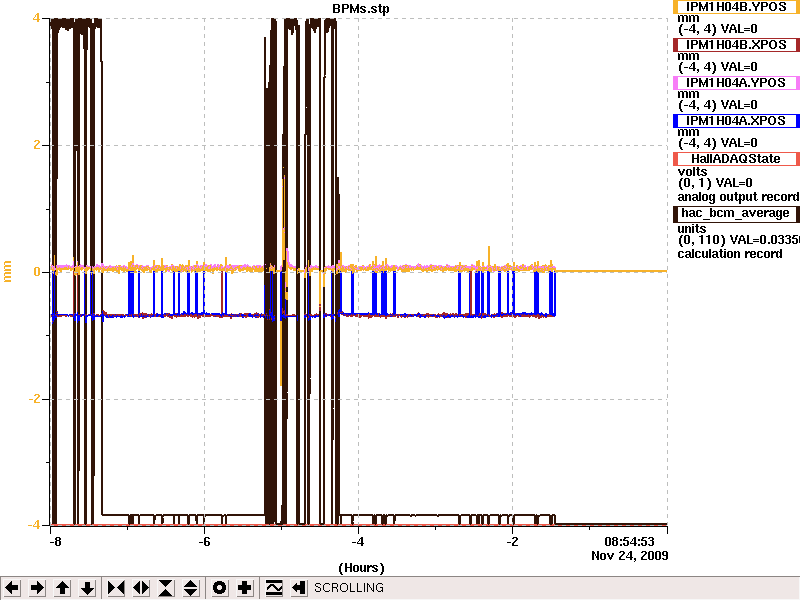Click the horizontal zoom-in bowtie icon
Screen dimensions: 800x600
pos(116,588)
